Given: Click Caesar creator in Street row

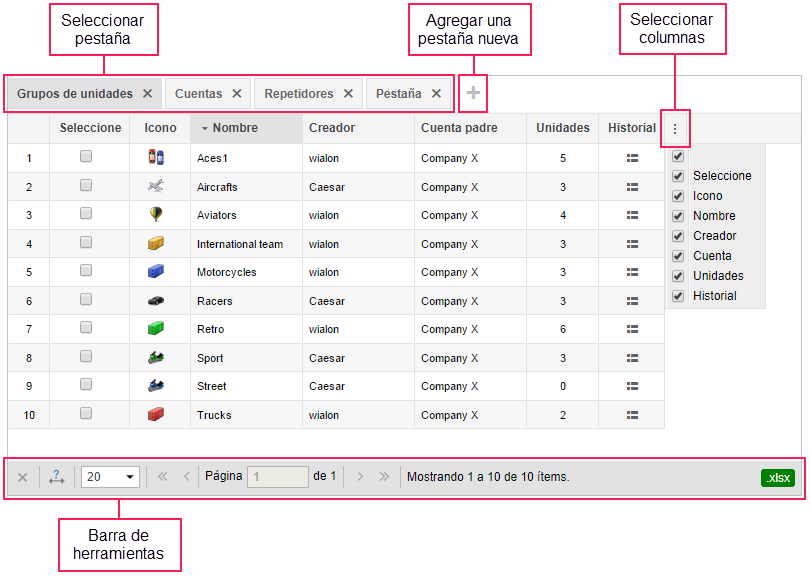Looking at the screenshot, I should (326, 386).
